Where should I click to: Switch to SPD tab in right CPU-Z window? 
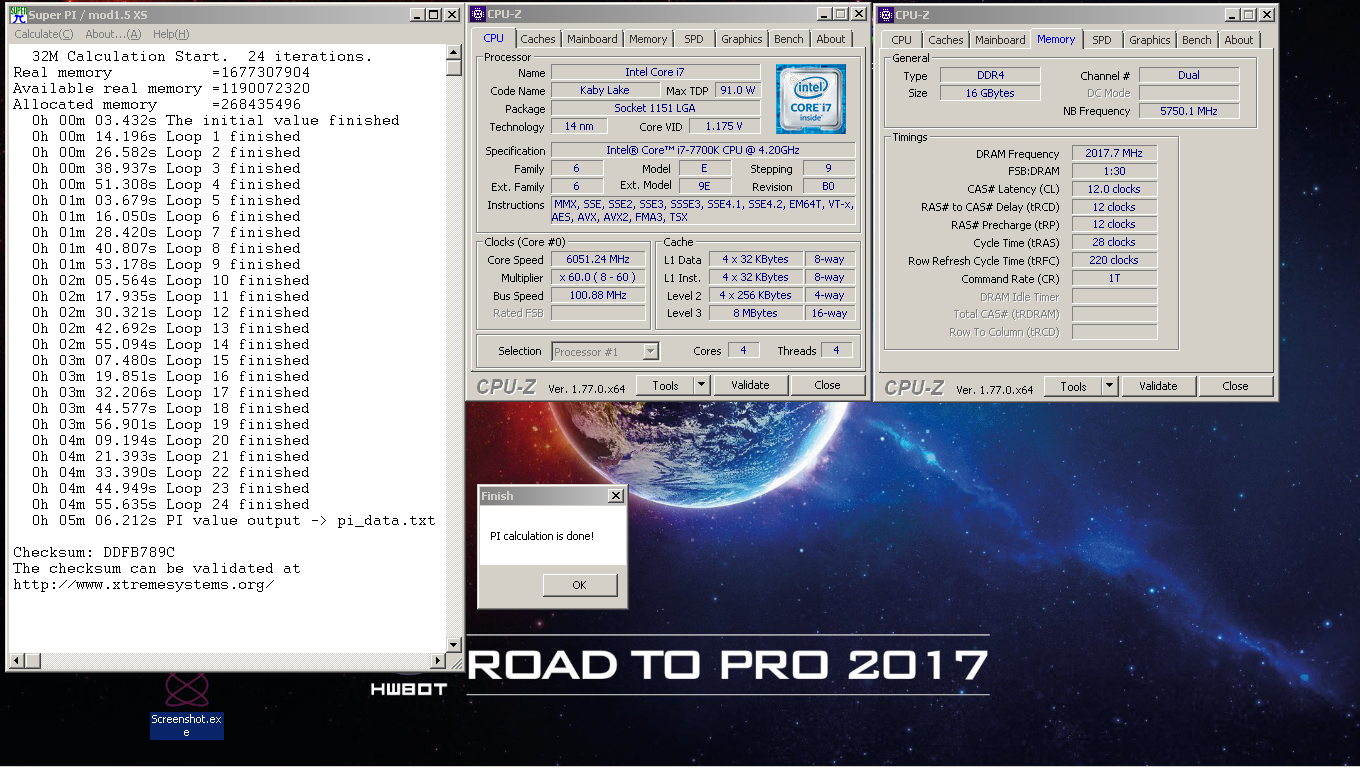[1101, 40]
